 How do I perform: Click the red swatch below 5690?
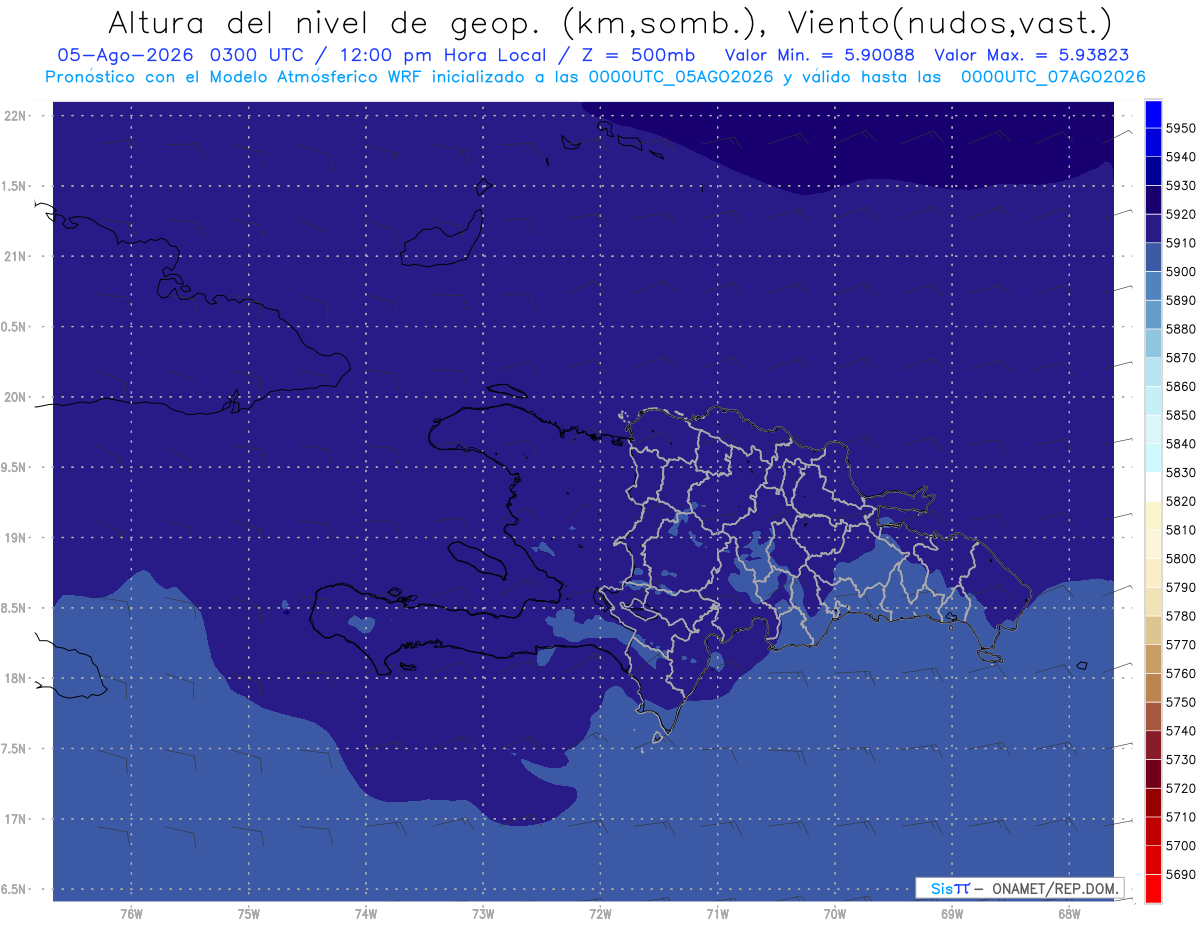point(1153,888)
